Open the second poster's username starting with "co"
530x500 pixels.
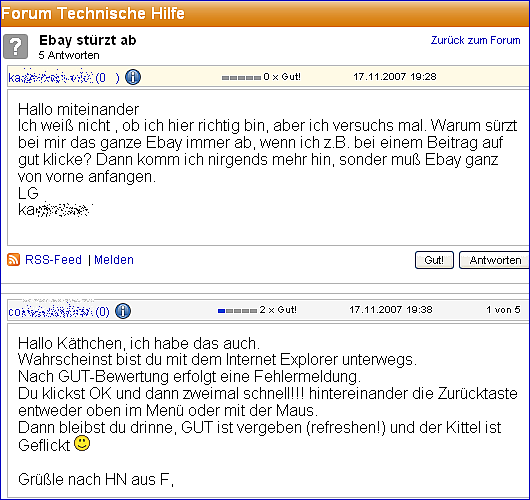click(x=51, y=311)
